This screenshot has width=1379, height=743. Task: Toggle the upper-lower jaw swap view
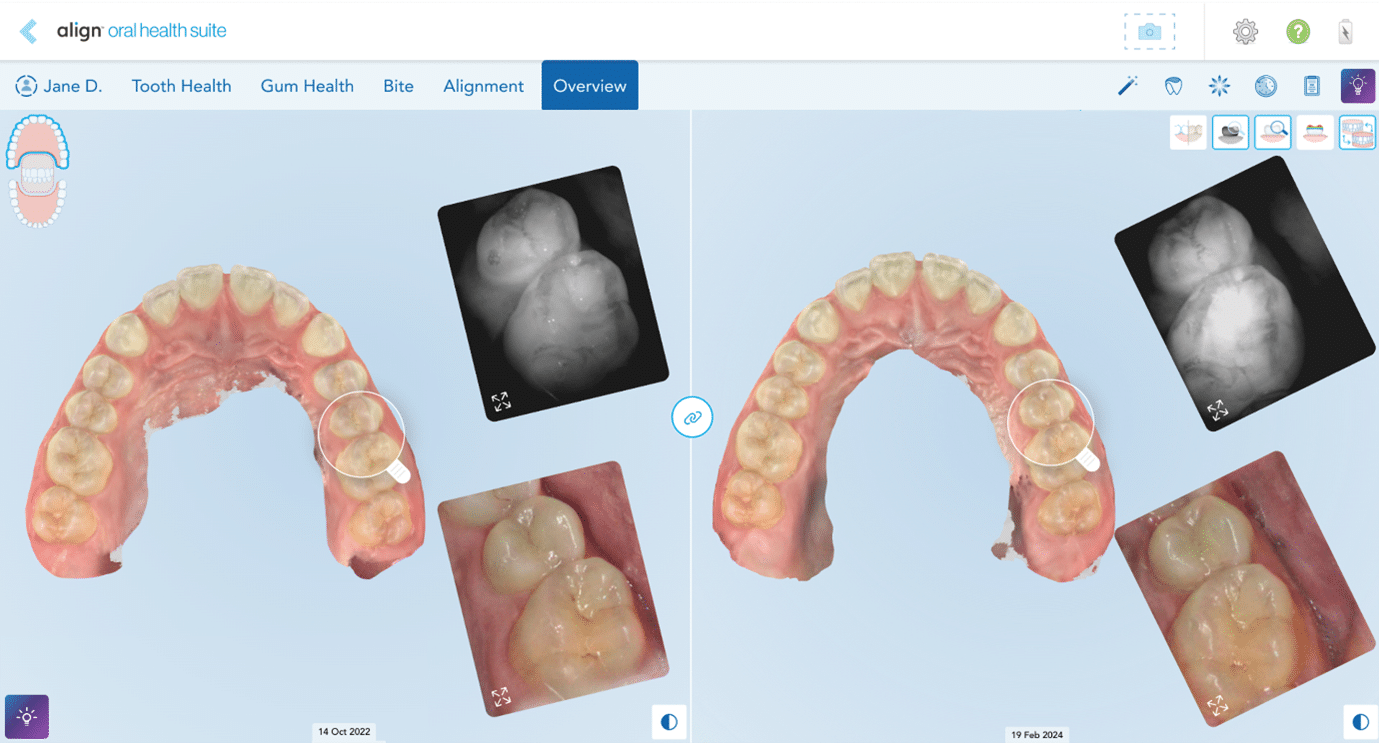point(1357,132)
